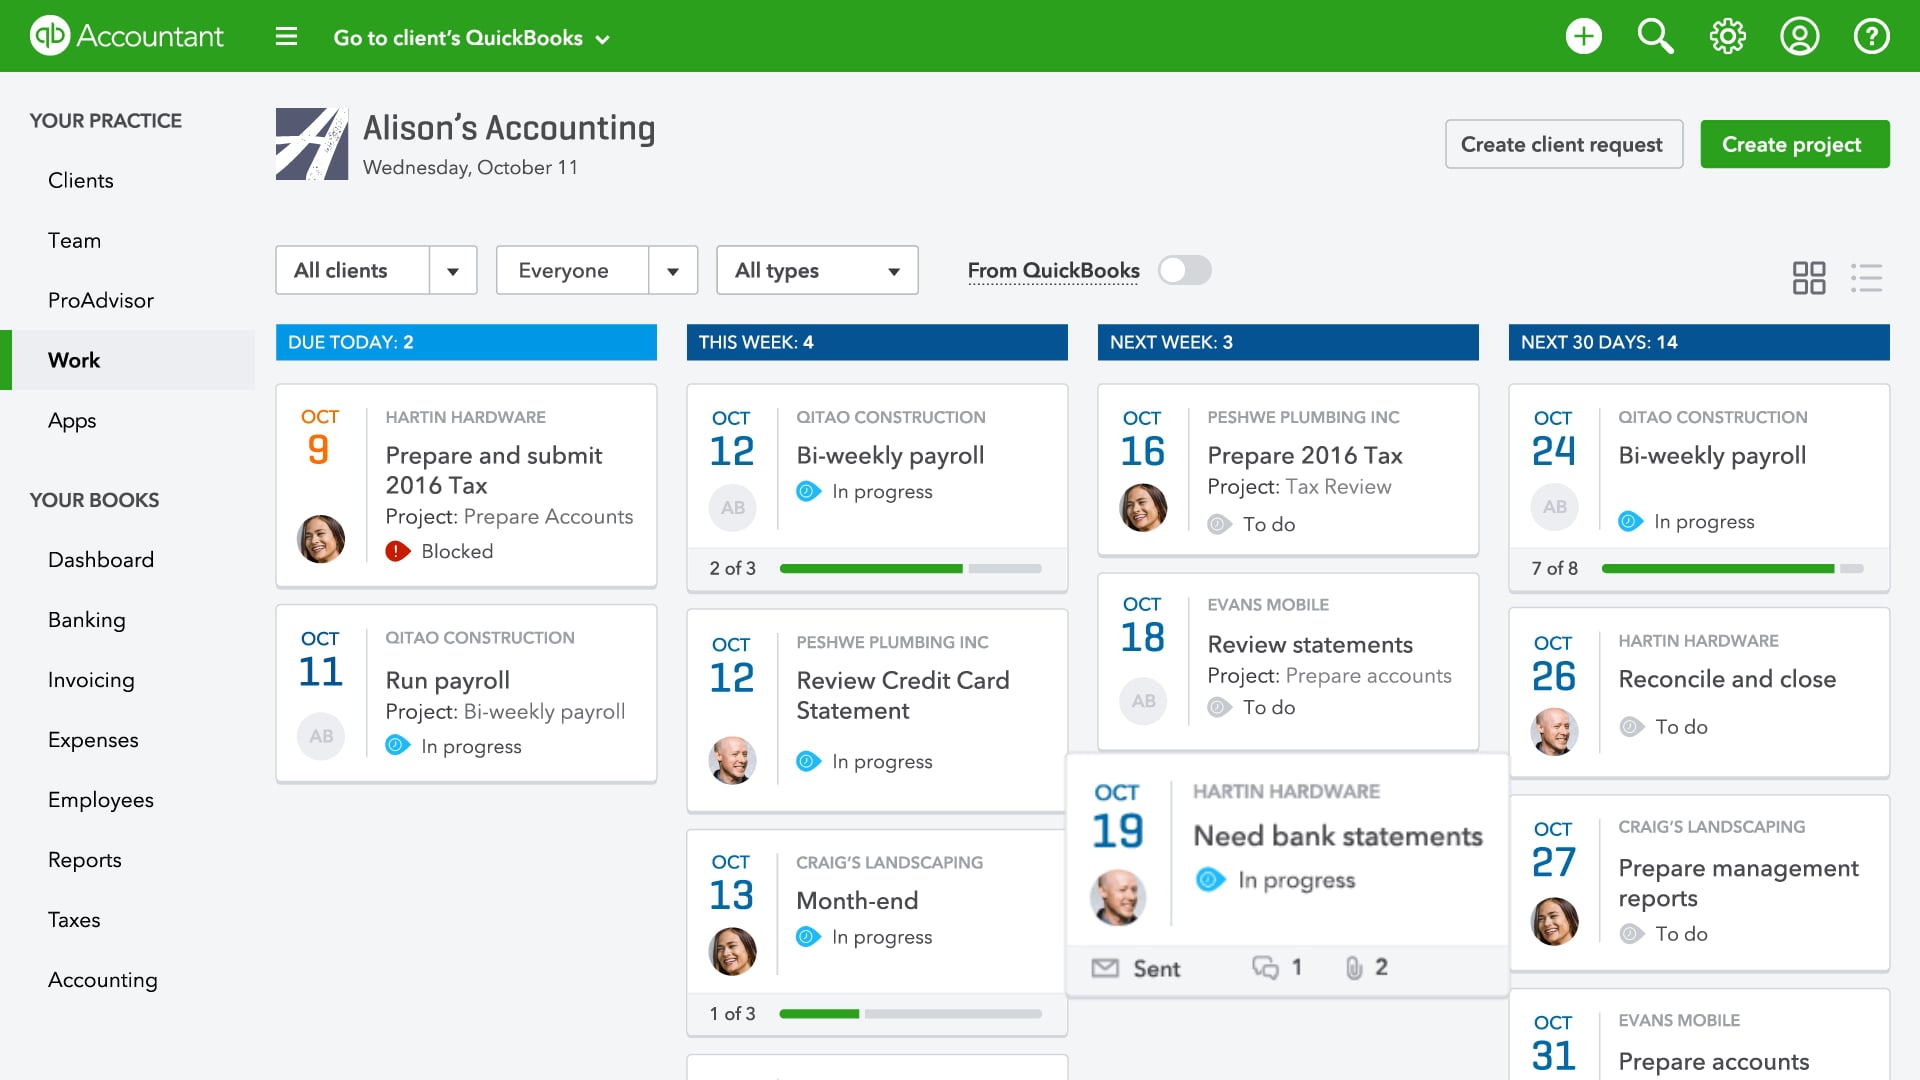Screen dimensions: 1920x1080
Task: Click attachment paperclip icon on Hartin card
Action: point(1354,968)
